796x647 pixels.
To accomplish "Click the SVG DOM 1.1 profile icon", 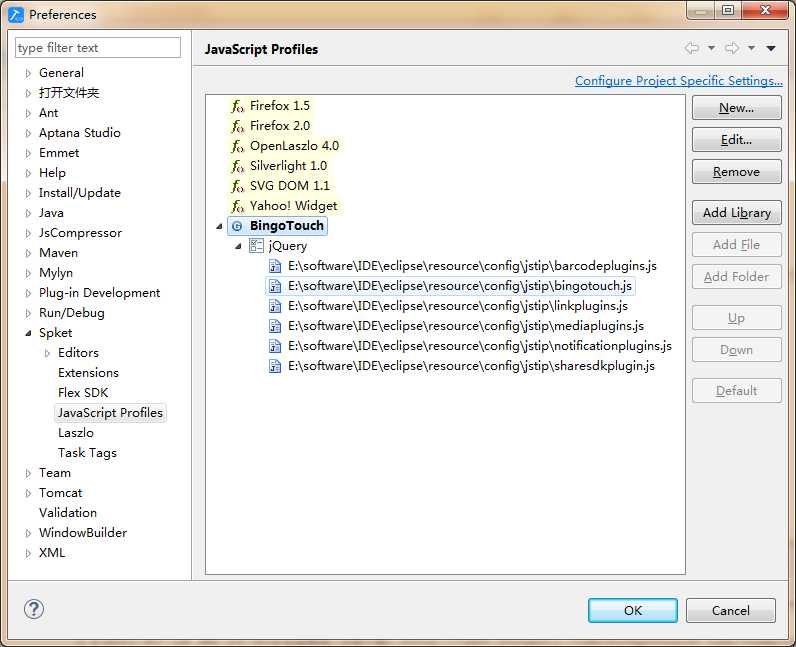I will click(x=237, y=186).
